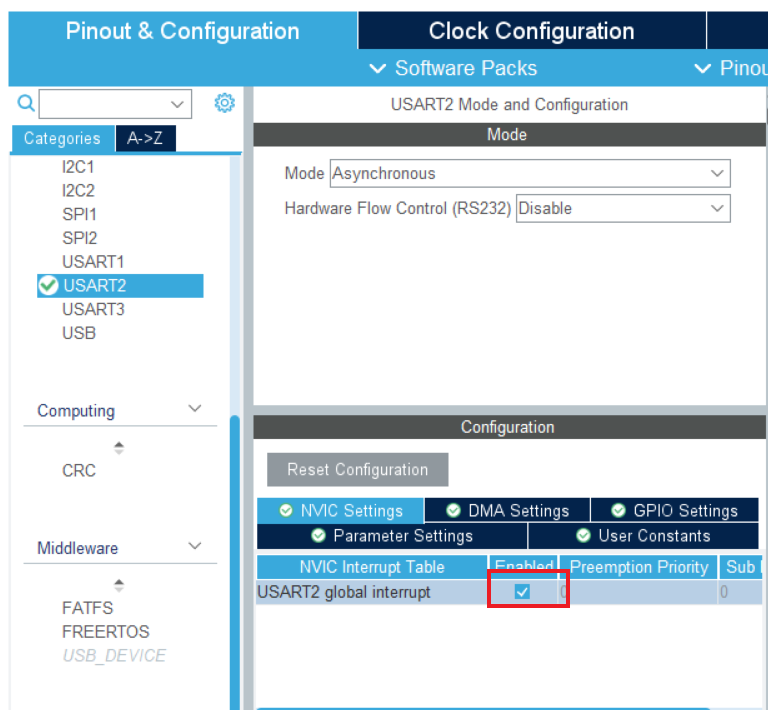Switch to Clock Configuration tab
The width and height of the screenshot is (768, 710).
click(532, 31)
